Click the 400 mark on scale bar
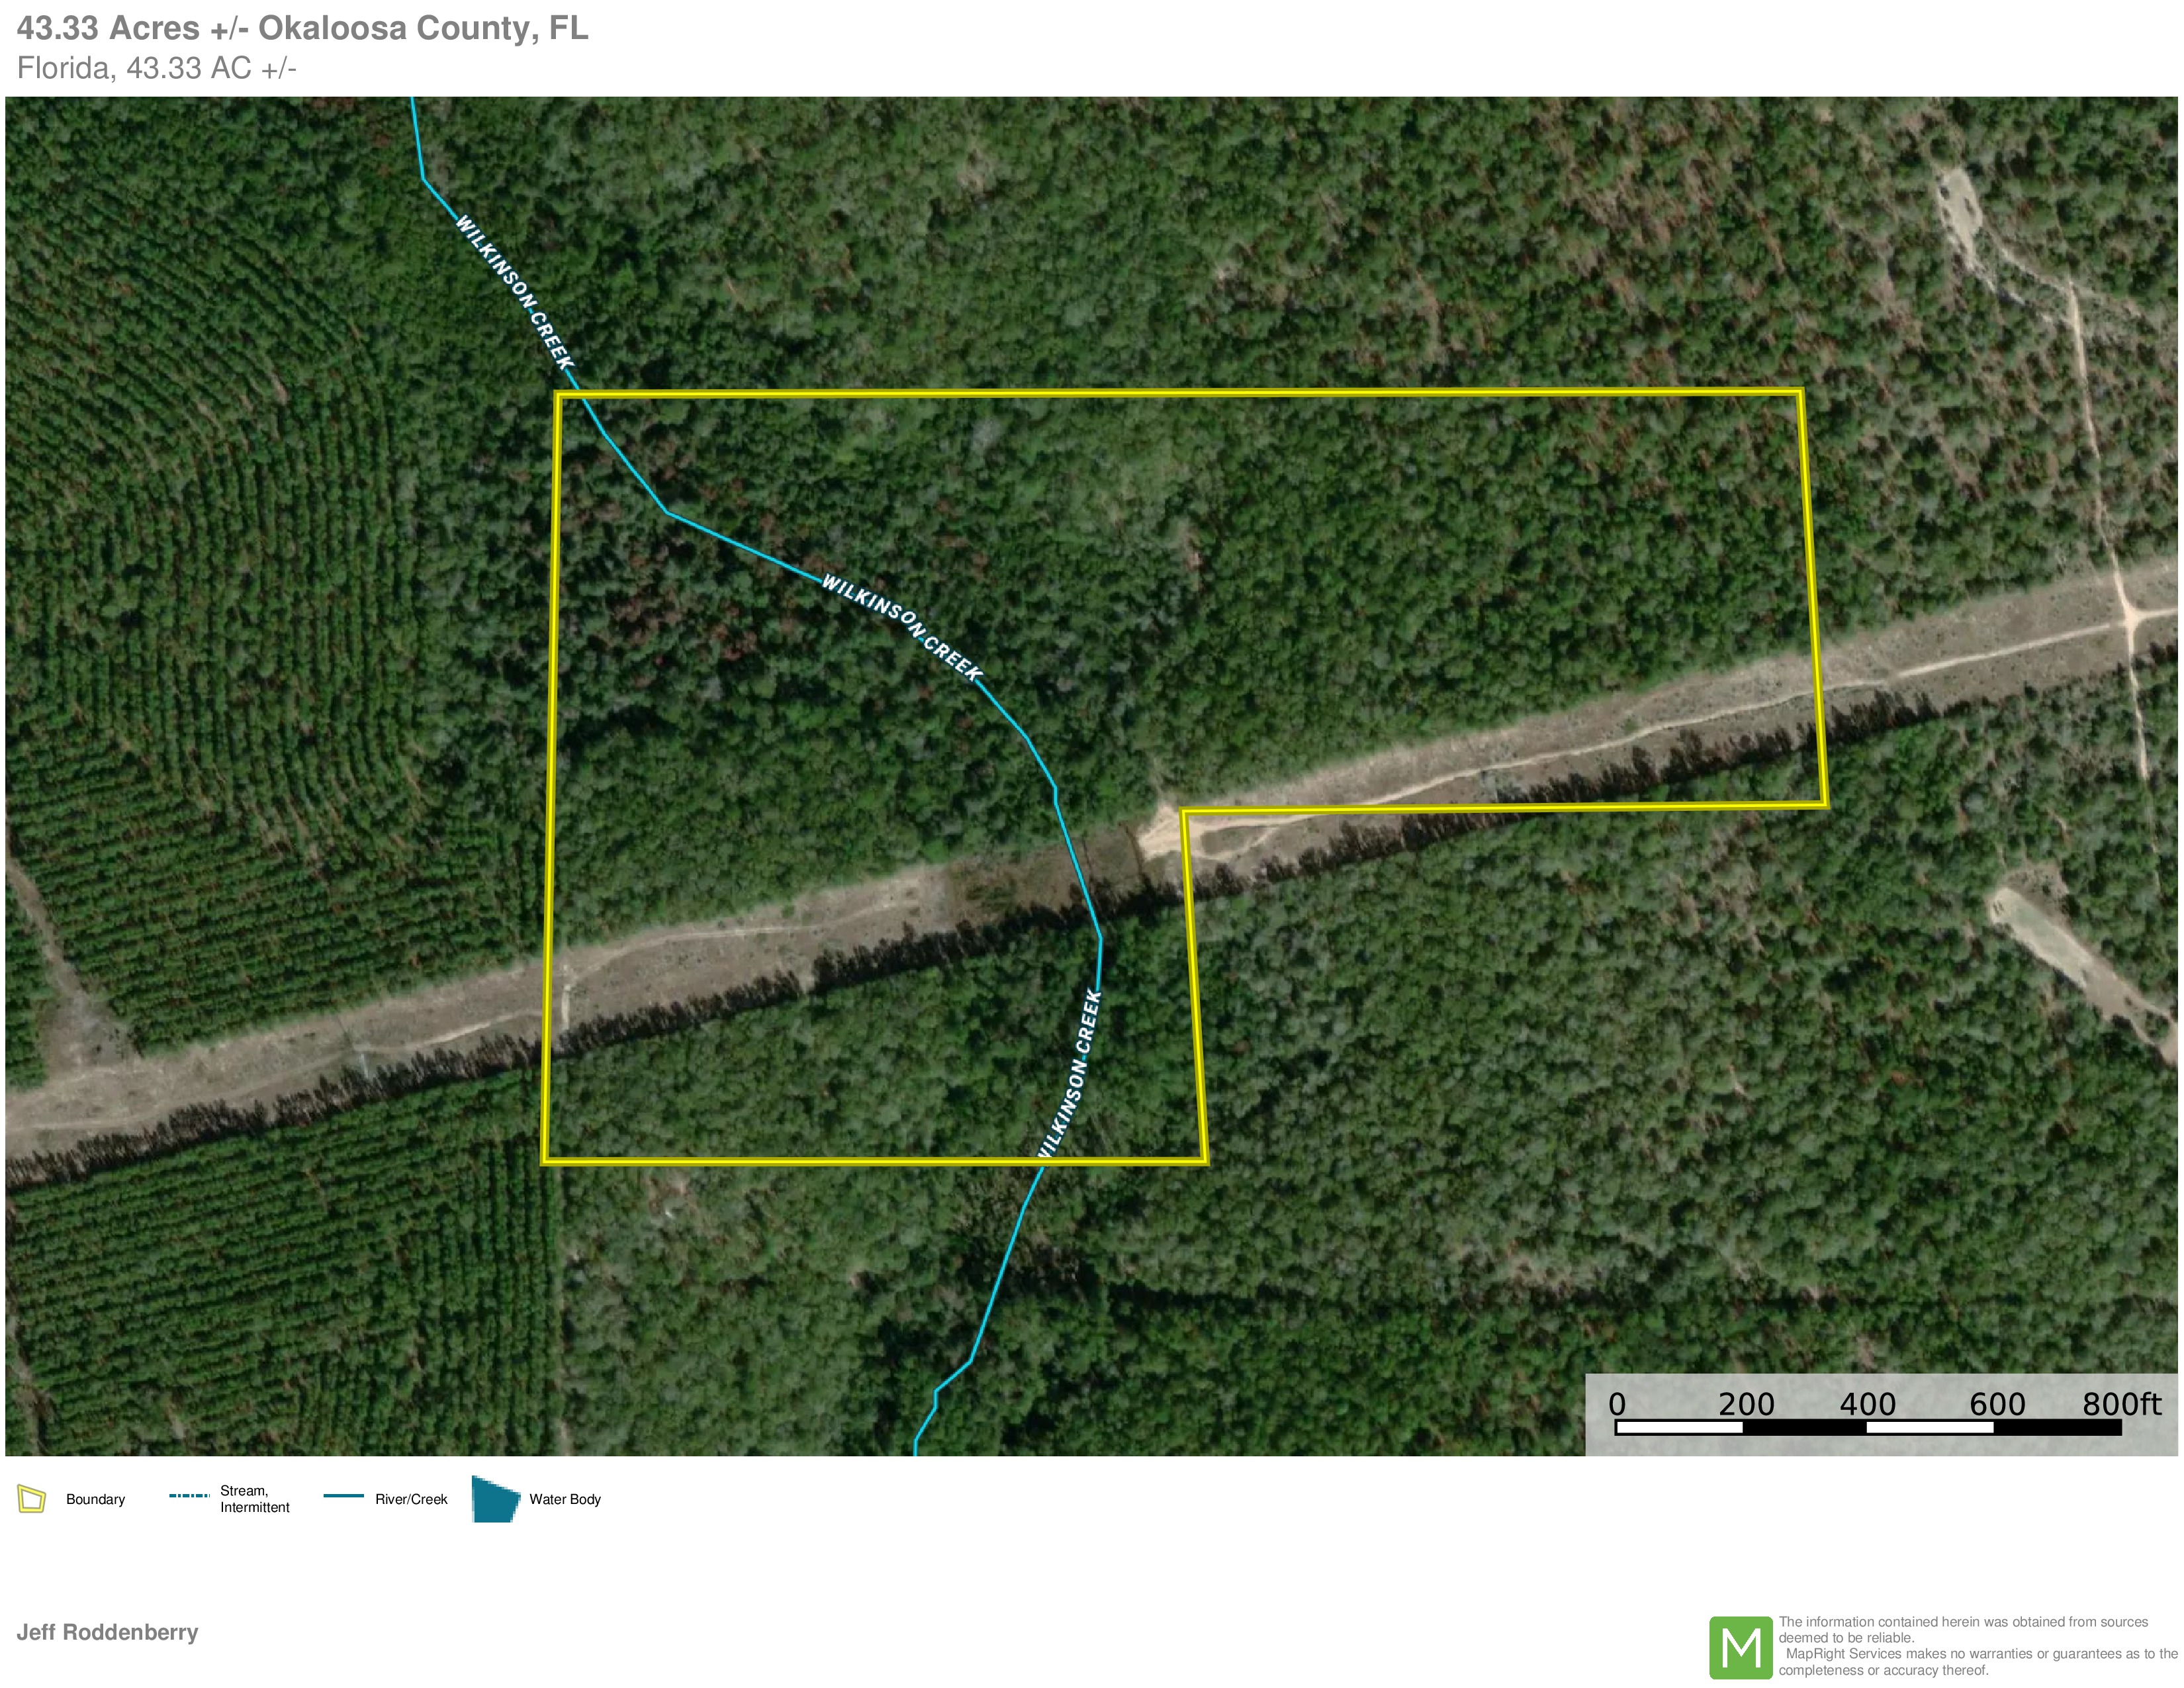Viewport: 2184px width, 1688px height. click(x=1867, y=1404)
